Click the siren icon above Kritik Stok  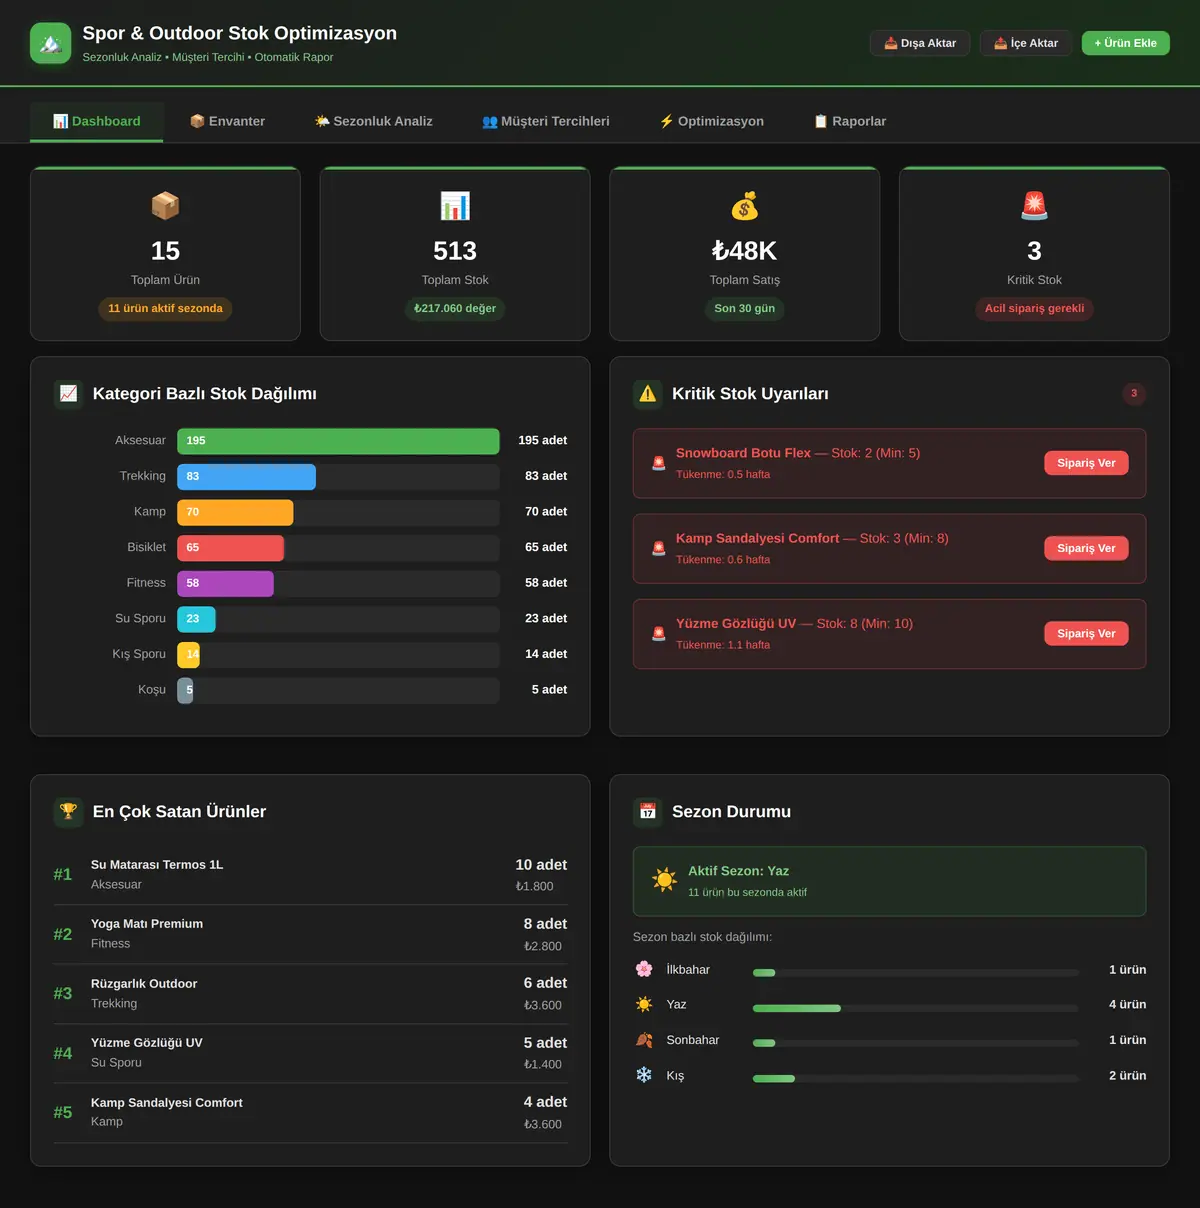(1034, 206)
